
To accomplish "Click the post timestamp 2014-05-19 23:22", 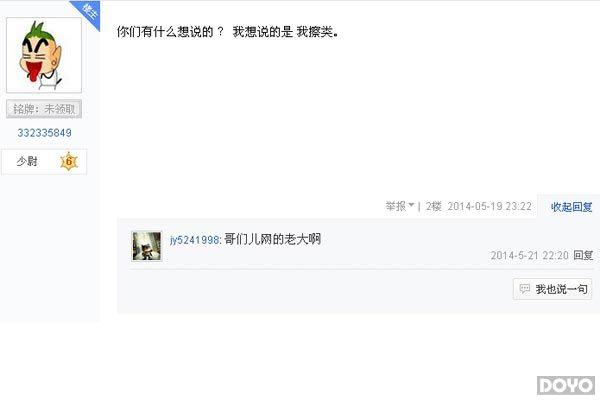I will (x=489, y=206).
